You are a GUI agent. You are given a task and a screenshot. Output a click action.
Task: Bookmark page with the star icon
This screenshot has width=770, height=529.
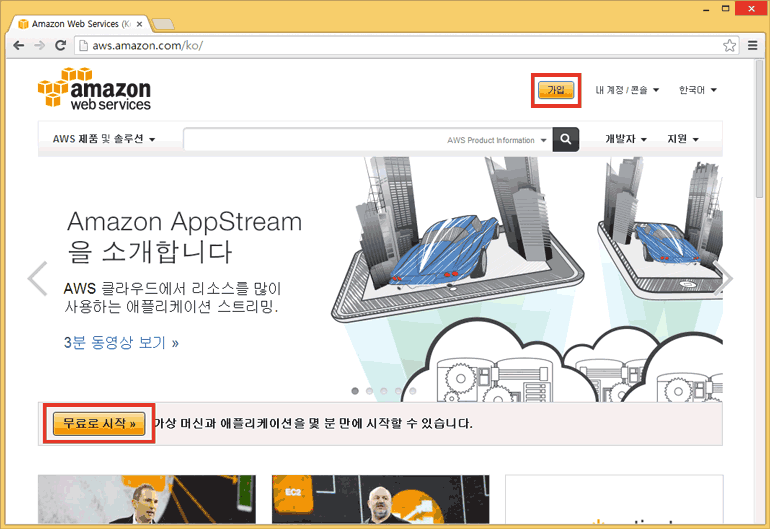click(x=731, y=46)
